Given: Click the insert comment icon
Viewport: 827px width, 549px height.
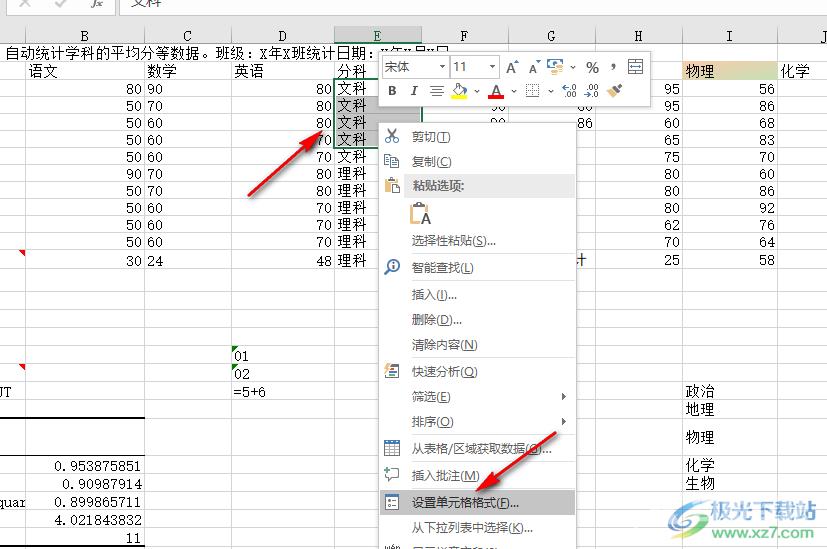Looking at the screenshot, I should click(x=392, y=474).
